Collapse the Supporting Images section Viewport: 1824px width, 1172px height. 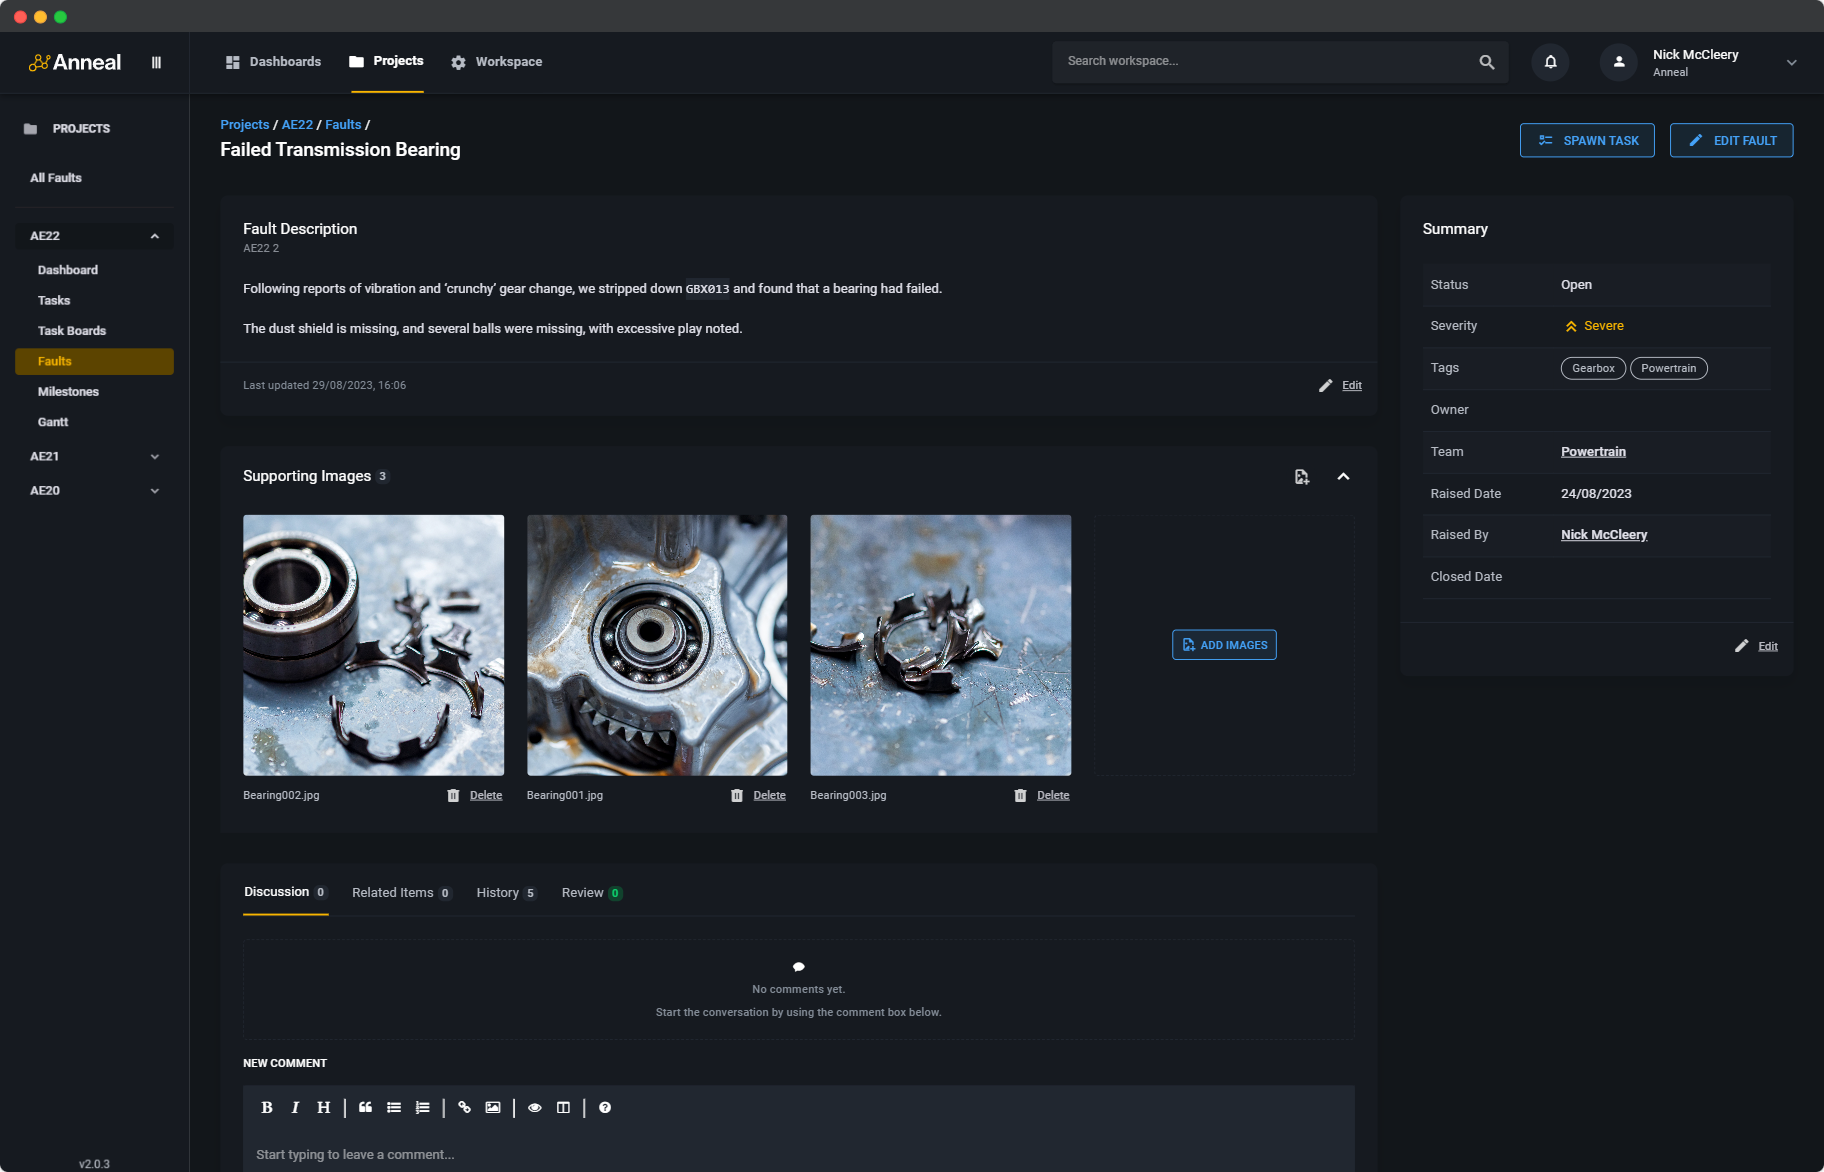pyautogui.click(x=1343, y=477)
